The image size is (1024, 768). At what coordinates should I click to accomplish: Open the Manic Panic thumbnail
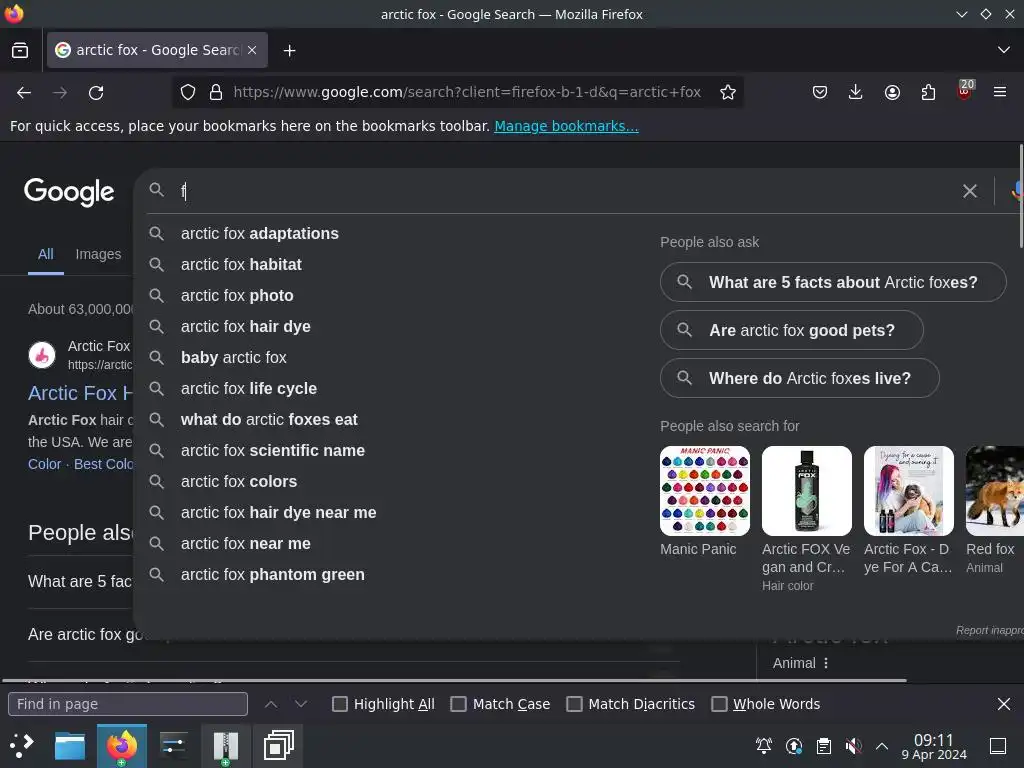click(x=705, y=491)
